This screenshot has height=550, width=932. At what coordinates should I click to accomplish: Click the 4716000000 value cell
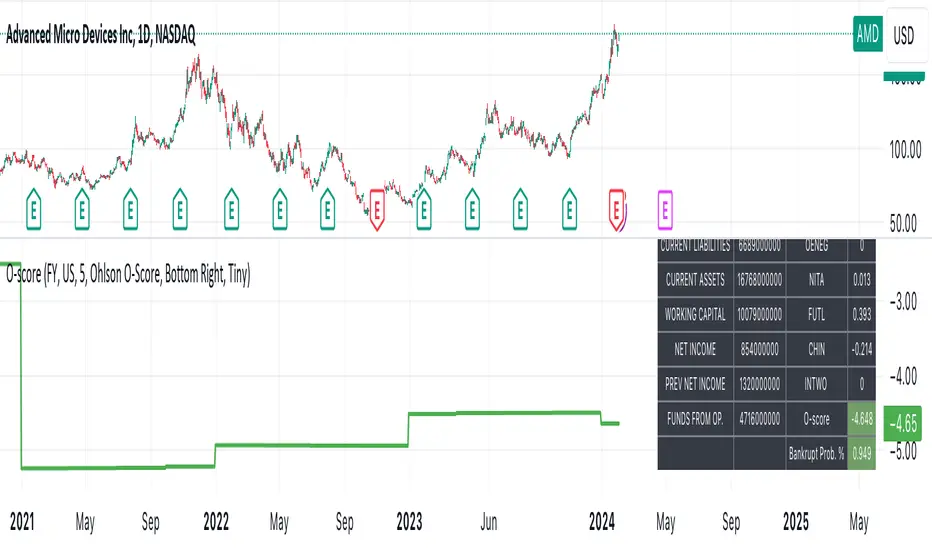[760, 419]
